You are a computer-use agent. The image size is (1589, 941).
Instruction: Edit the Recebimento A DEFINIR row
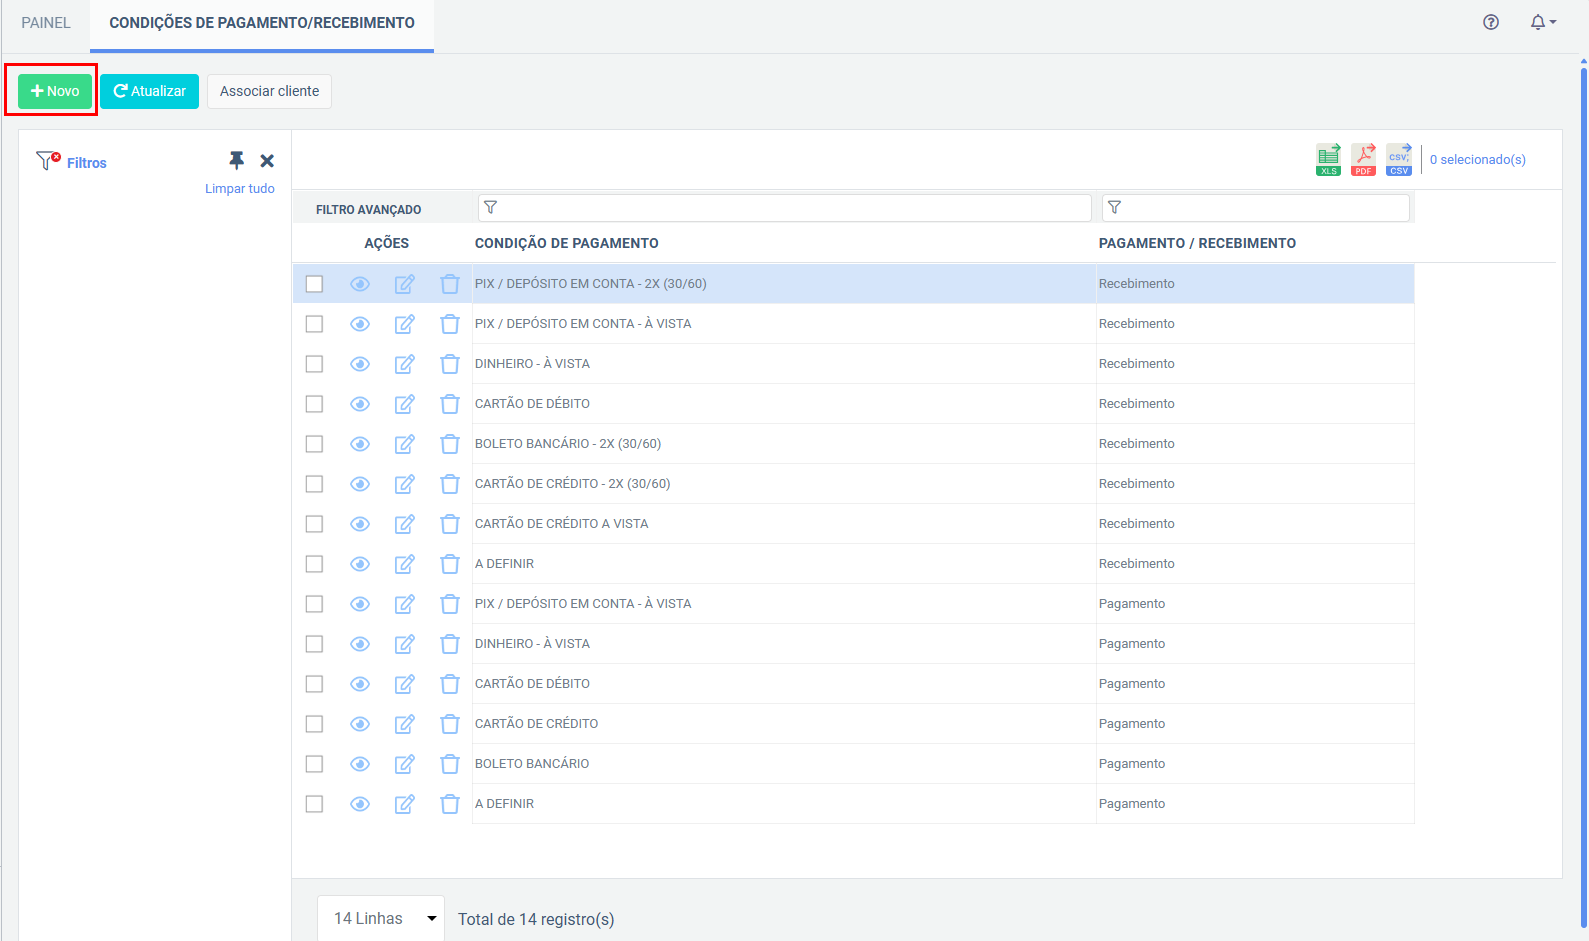(x=404, y=564)
